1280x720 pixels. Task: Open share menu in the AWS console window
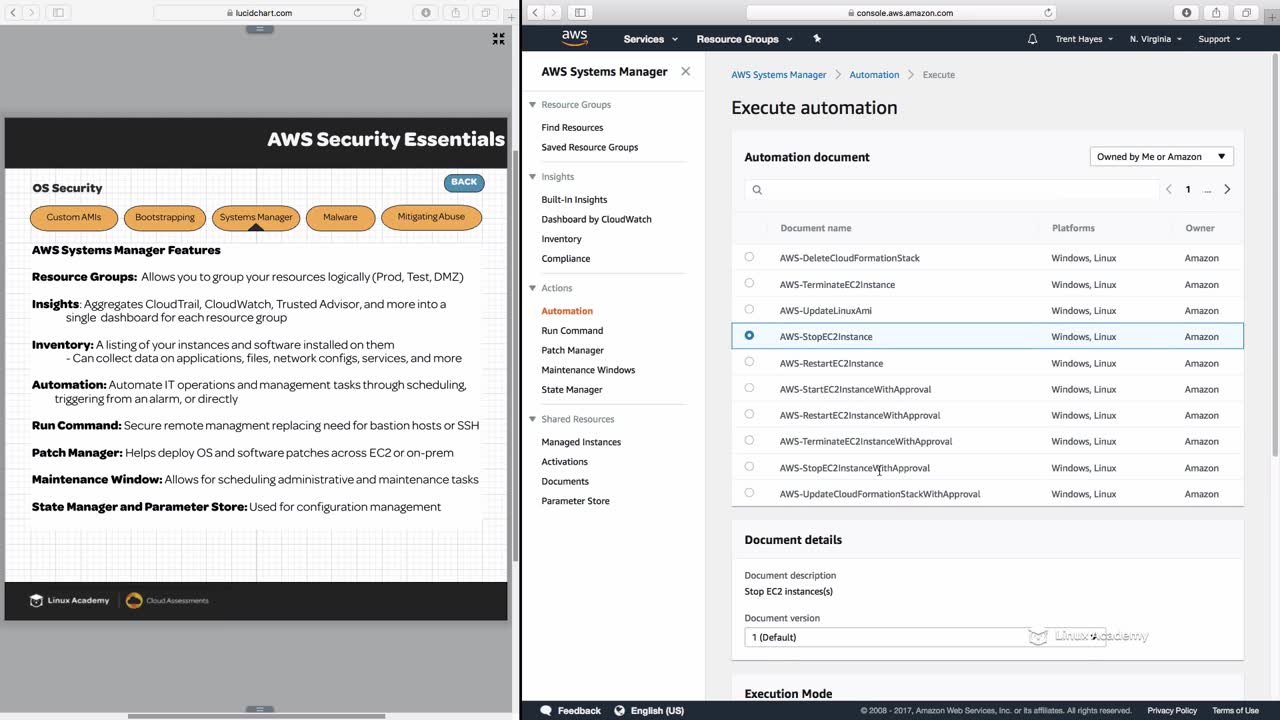(x=1216, y=13)
